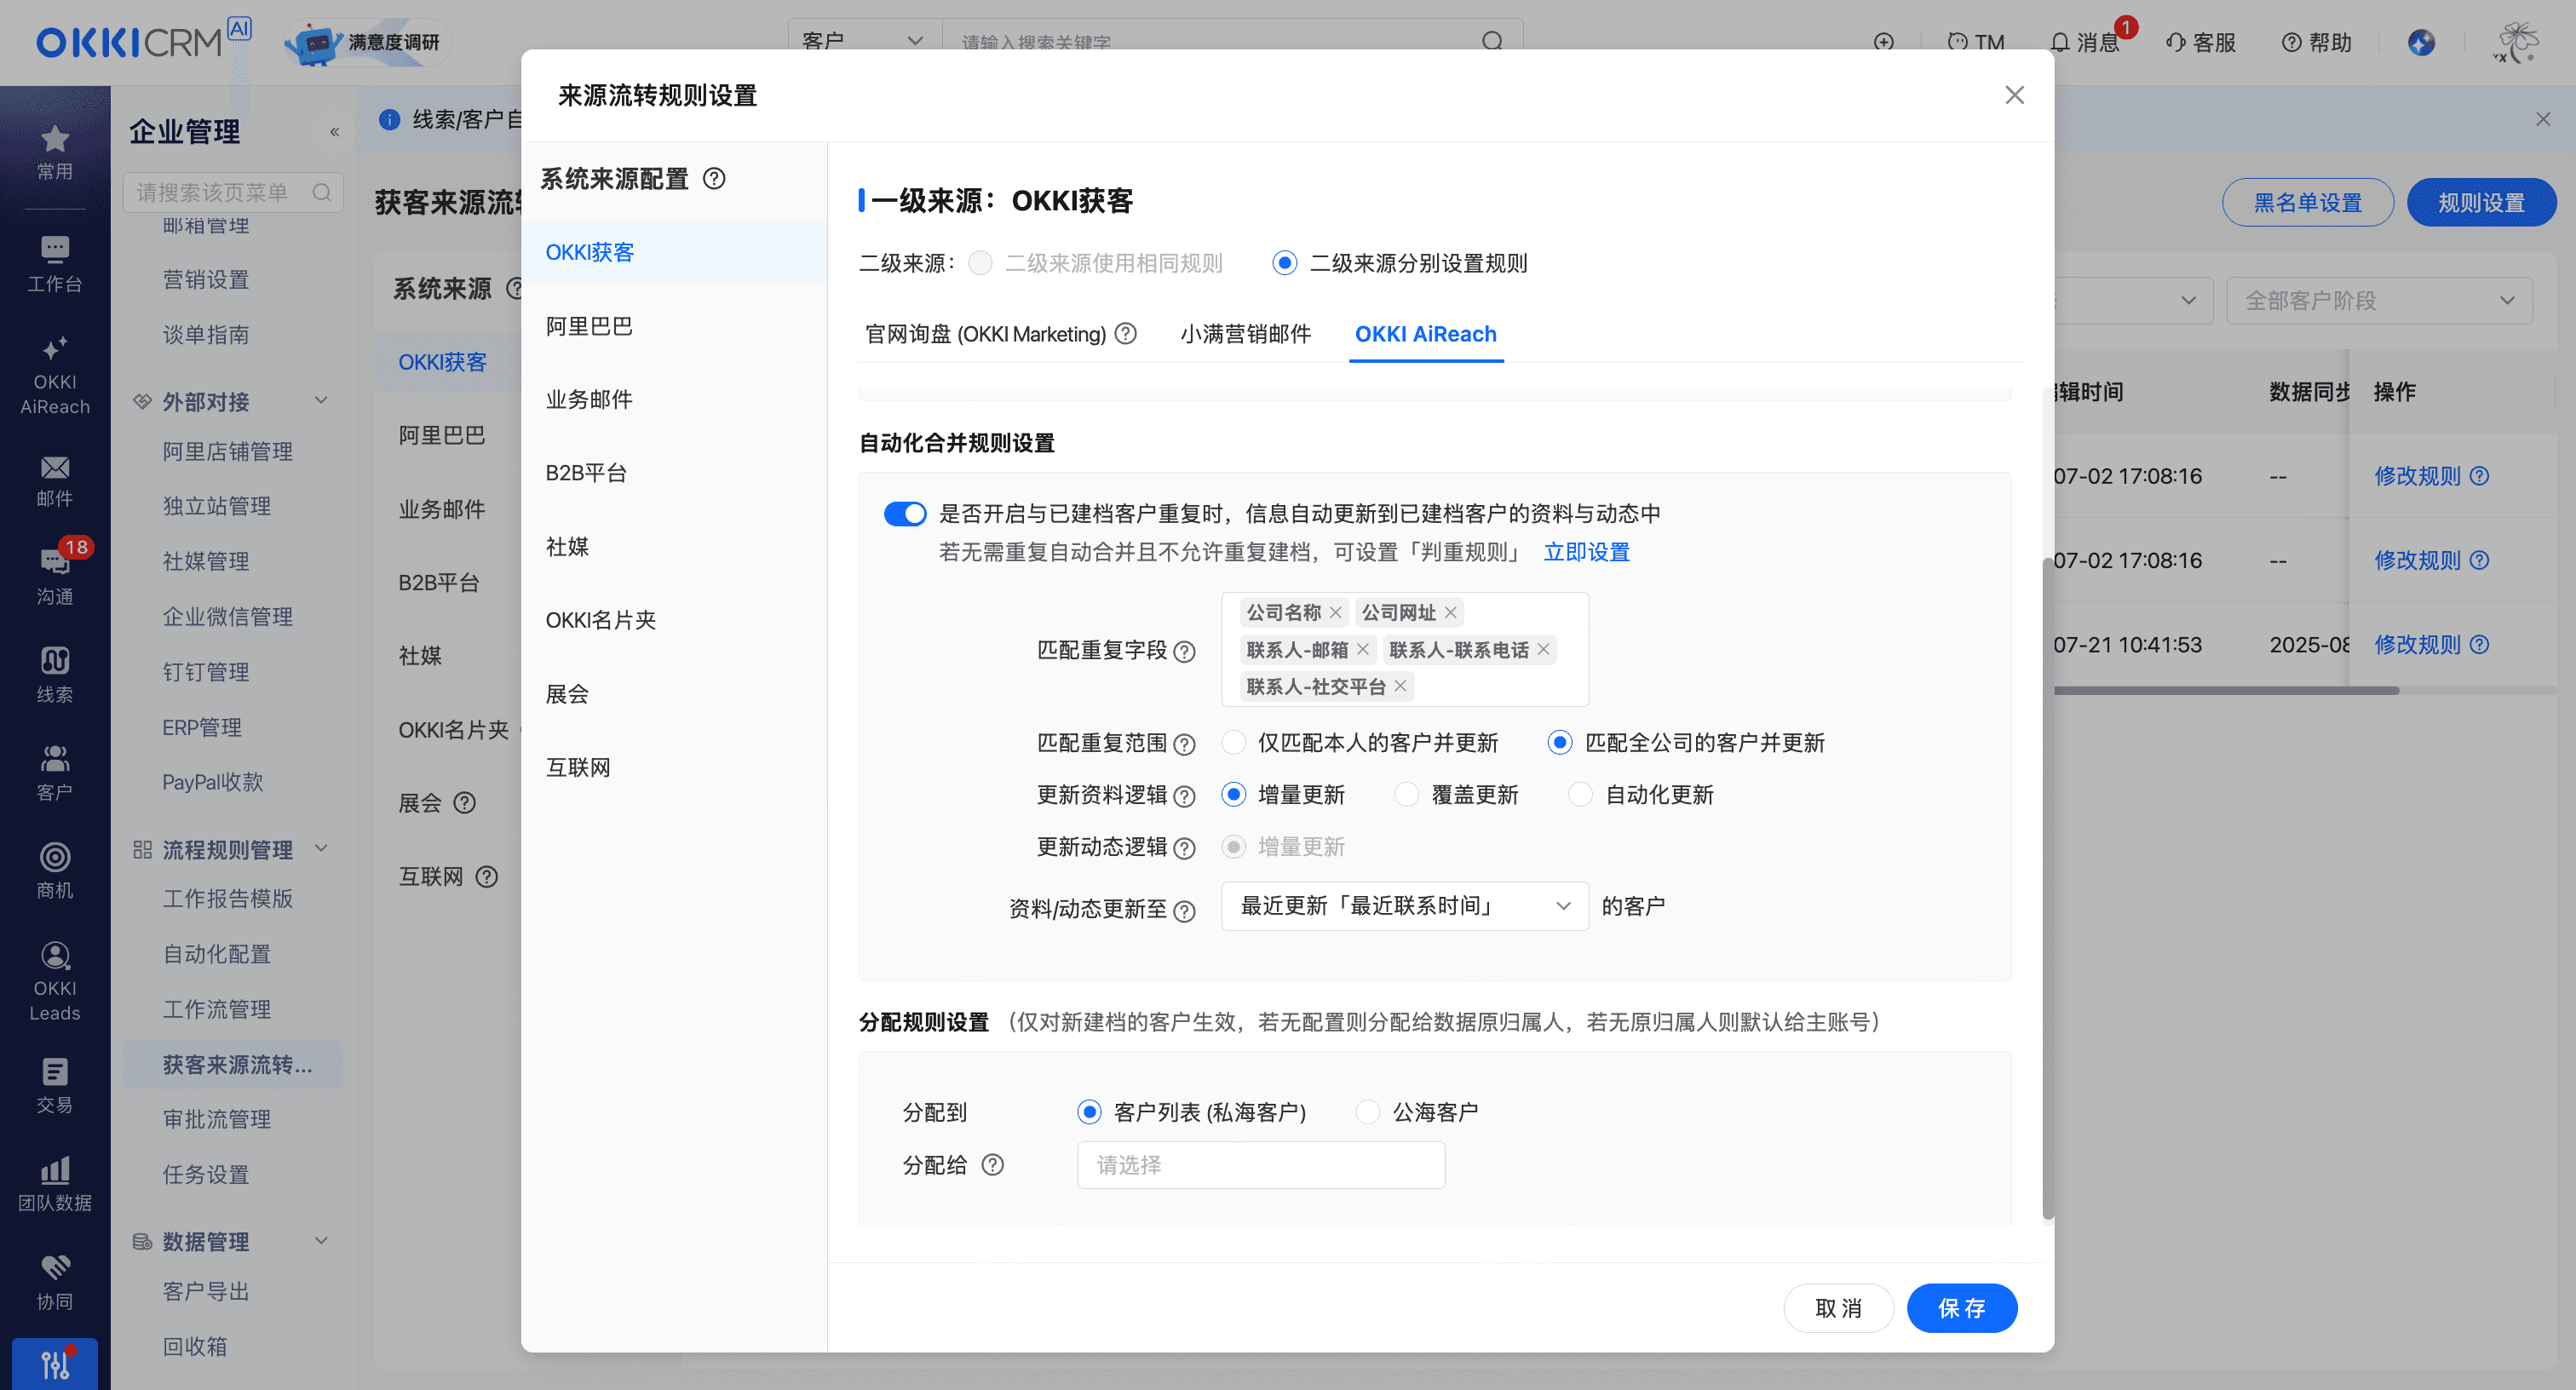Screen dimensions: 2576x1390
Task: Select 仅匹配本人的客户并更新 option
Action: [1234, 743]
